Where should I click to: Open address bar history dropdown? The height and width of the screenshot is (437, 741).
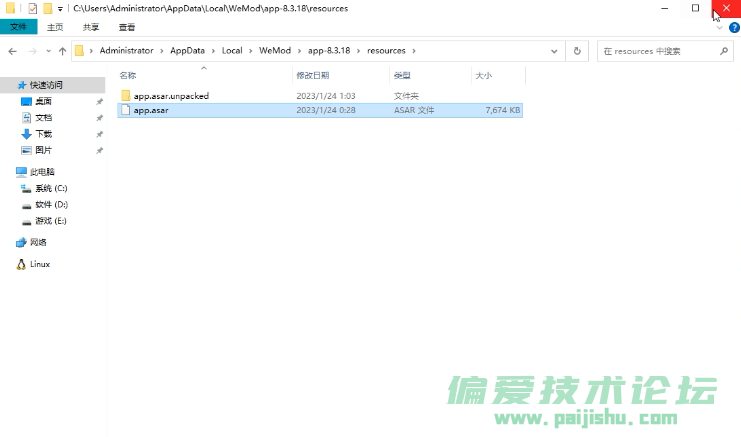click(x=554, y=51)
